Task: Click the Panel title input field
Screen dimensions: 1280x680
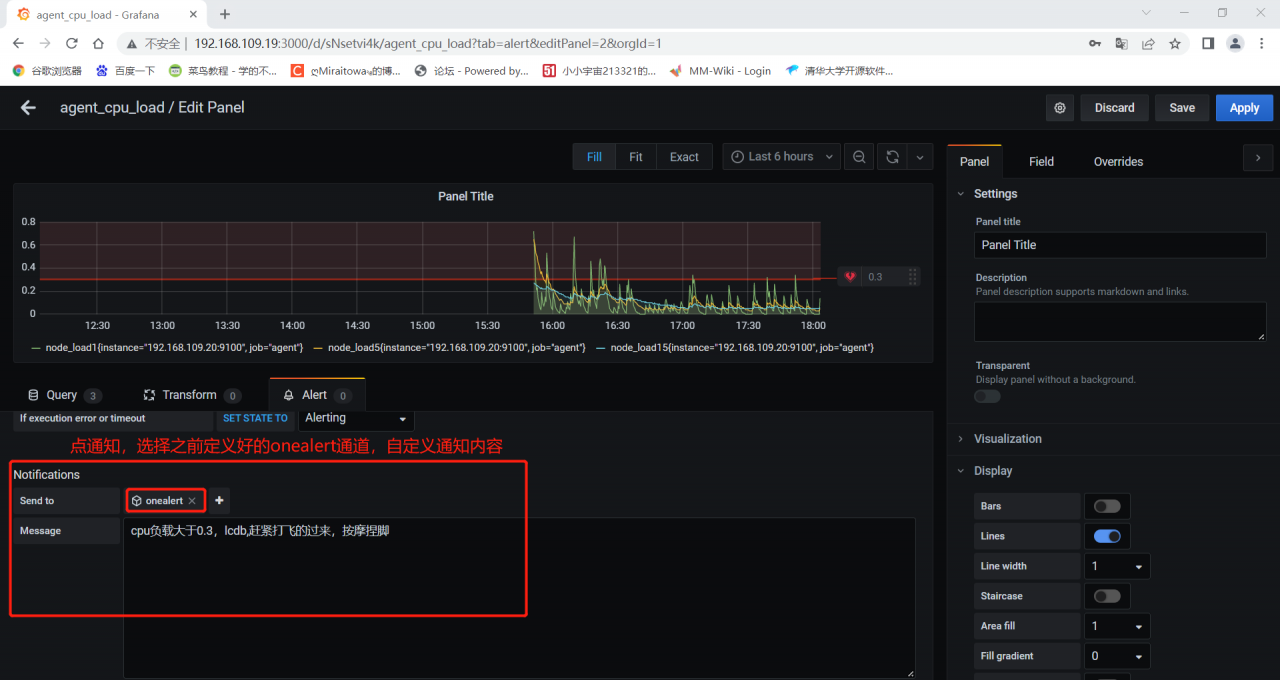Action: [x=1120, y=245]
